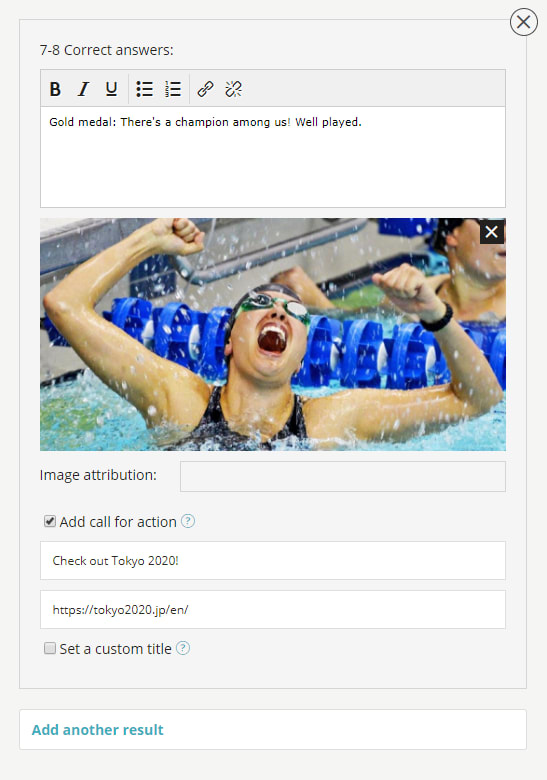Close the result panel with the circled X

[x=524, y=22]
